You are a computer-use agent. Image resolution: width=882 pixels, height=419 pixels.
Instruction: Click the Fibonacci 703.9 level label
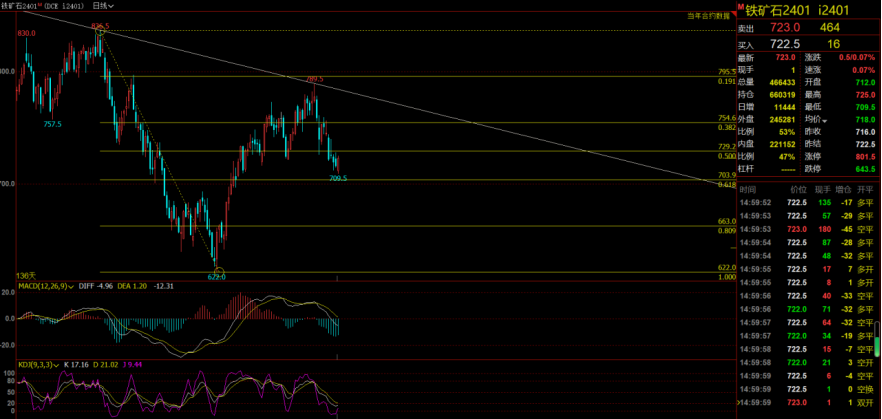tap(727, 175)
